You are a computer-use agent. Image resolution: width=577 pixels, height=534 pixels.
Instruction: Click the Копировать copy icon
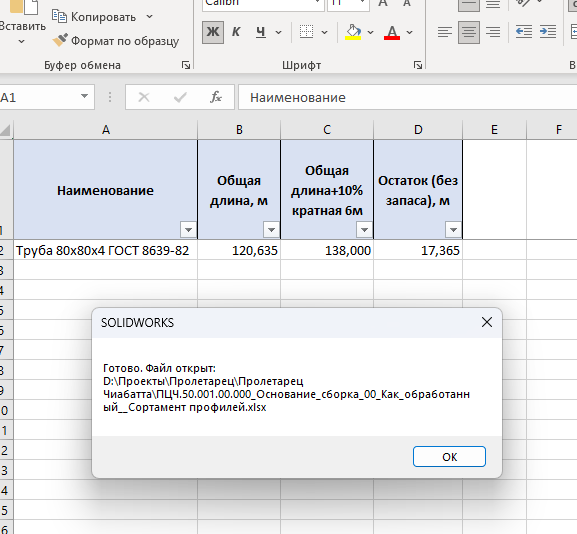pos(59,17)
